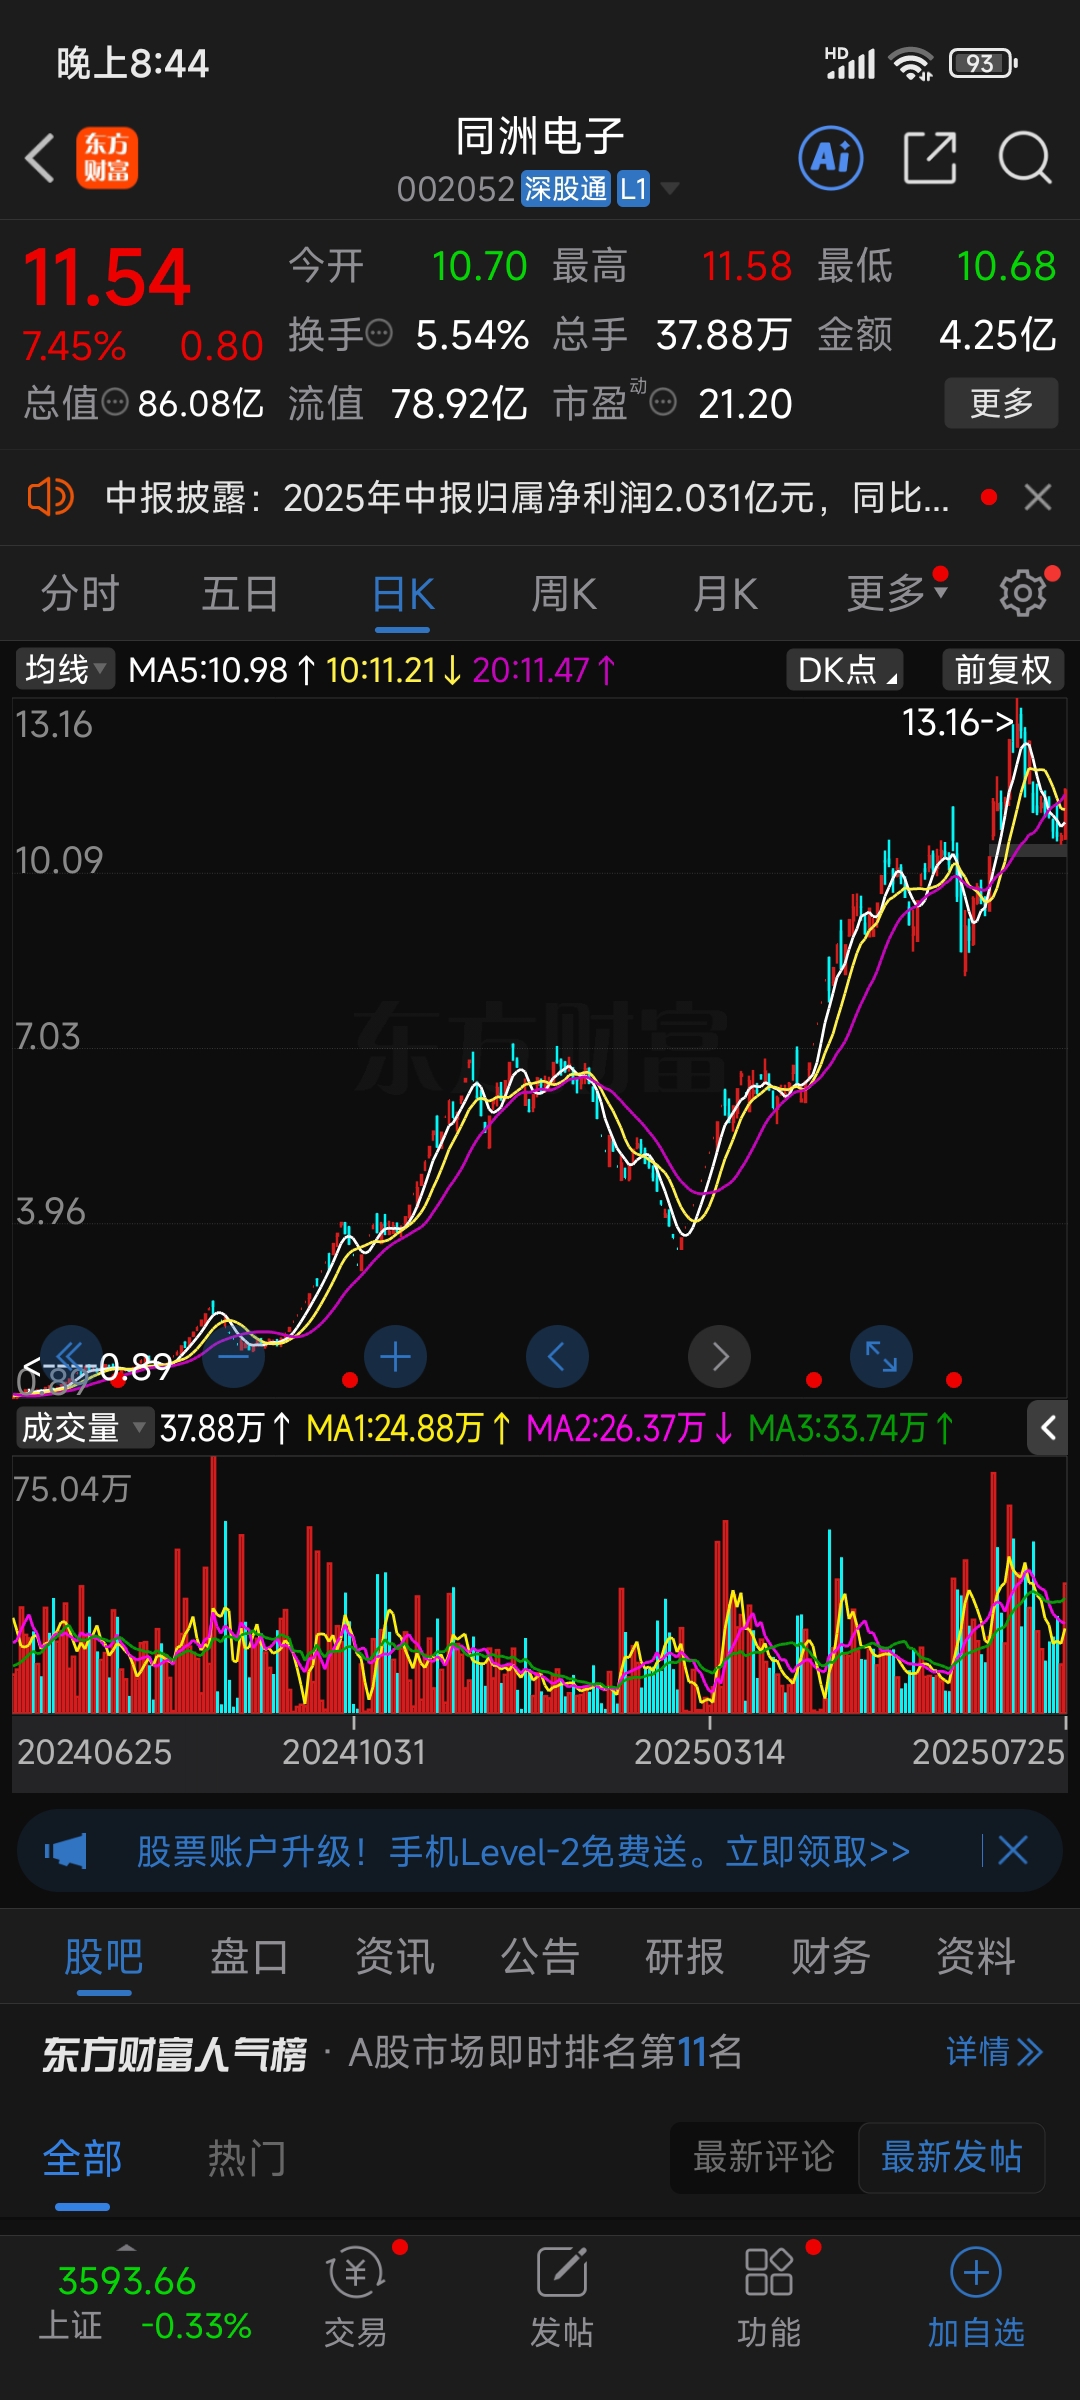Dismiss the mid-year report news banner
This screenshot has height=2400, width=1080.
(x=1038, y=497)
